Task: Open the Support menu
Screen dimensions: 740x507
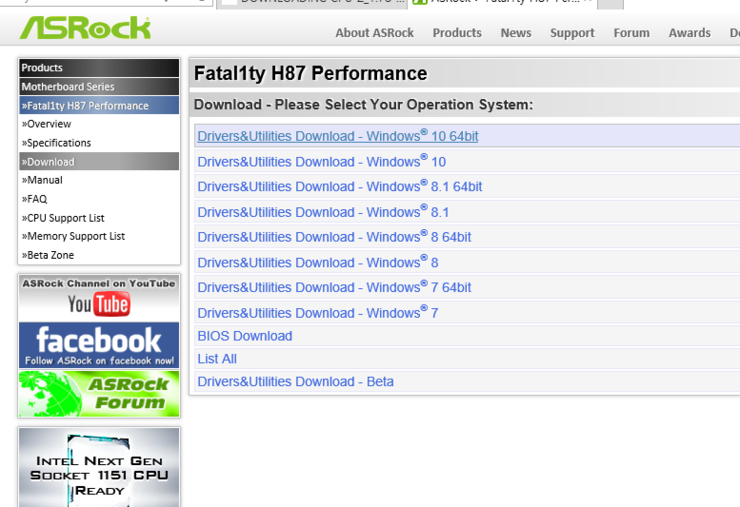Action: click(x=572, y=33)
